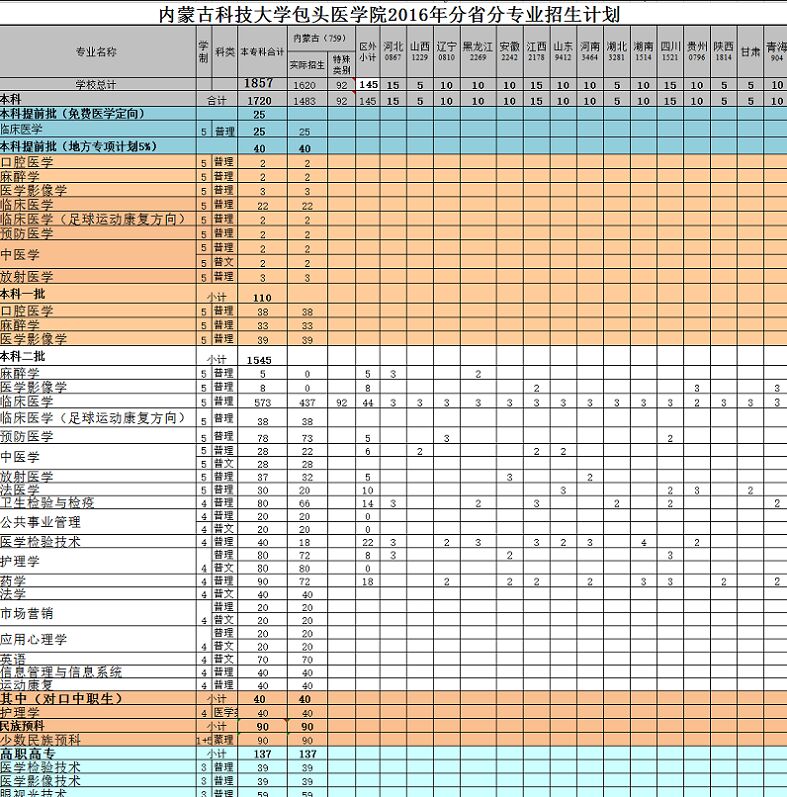Select the 湖北 3281 province header
The height and width of the screenshot is (797, 787).
click(617, 51)
